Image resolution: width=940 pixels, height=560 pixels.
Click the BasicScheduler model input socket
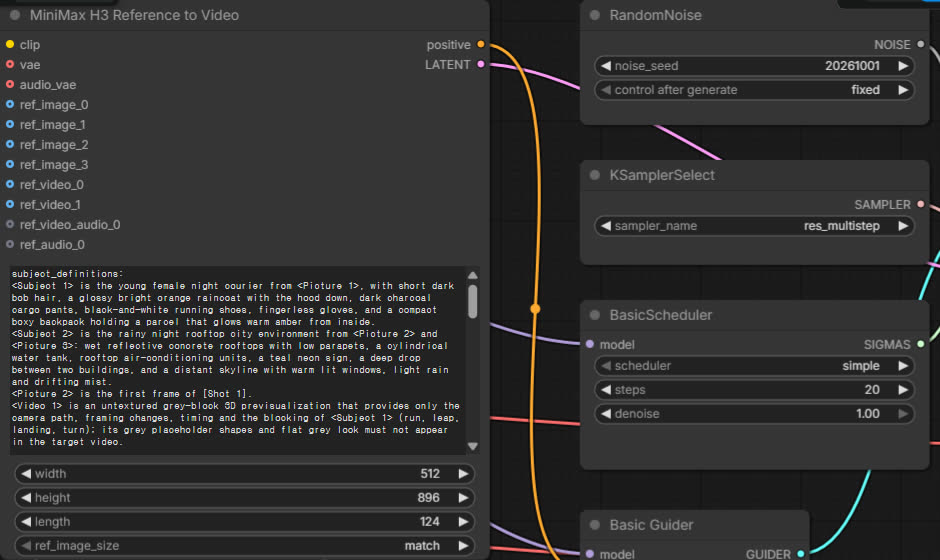tap(590, 344)
